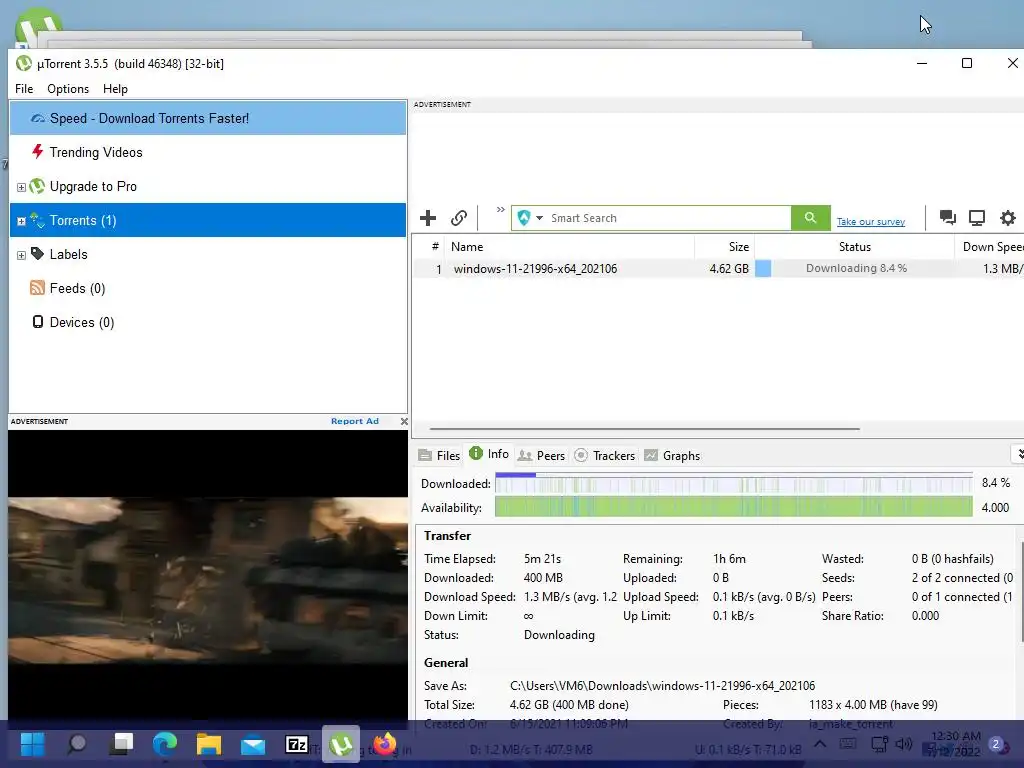The image size is (1024, 768).
Task: Click the Downloading 8.4 % progress bar
Action: pyautogui.click(x=854, y=268)
